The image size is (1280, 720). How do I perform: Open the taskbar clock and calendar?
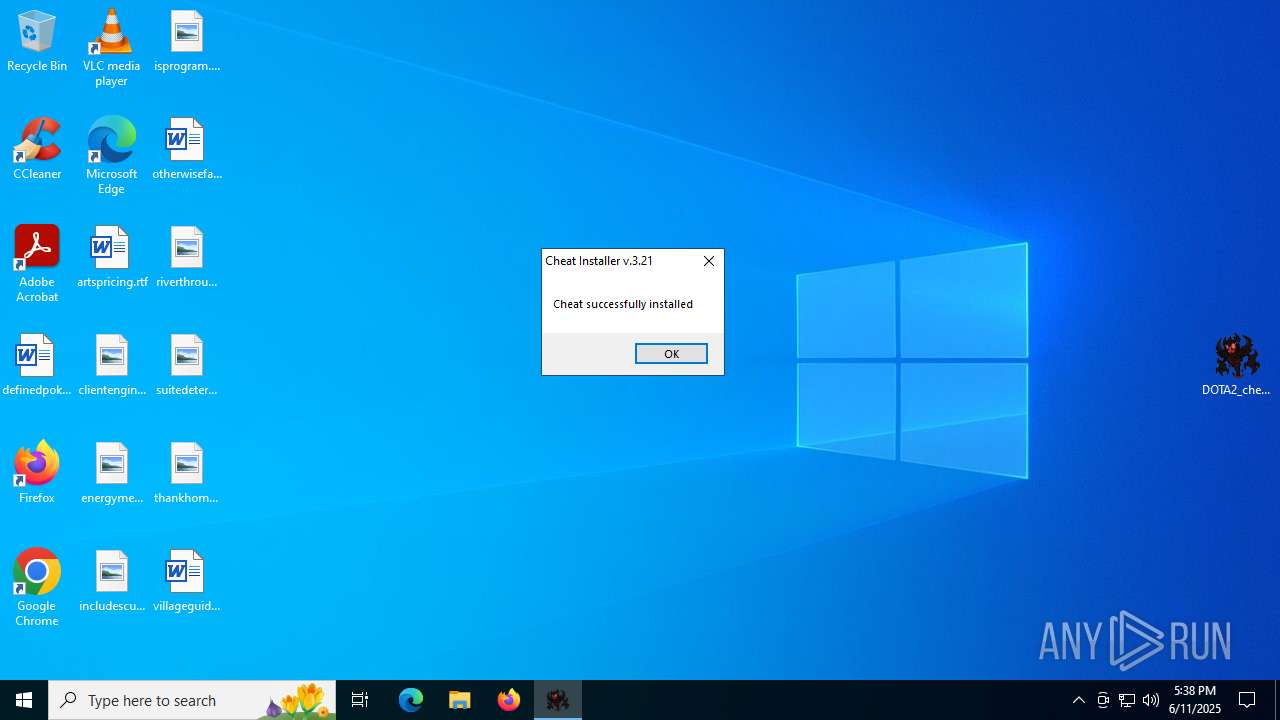[x=1195, y=700]
